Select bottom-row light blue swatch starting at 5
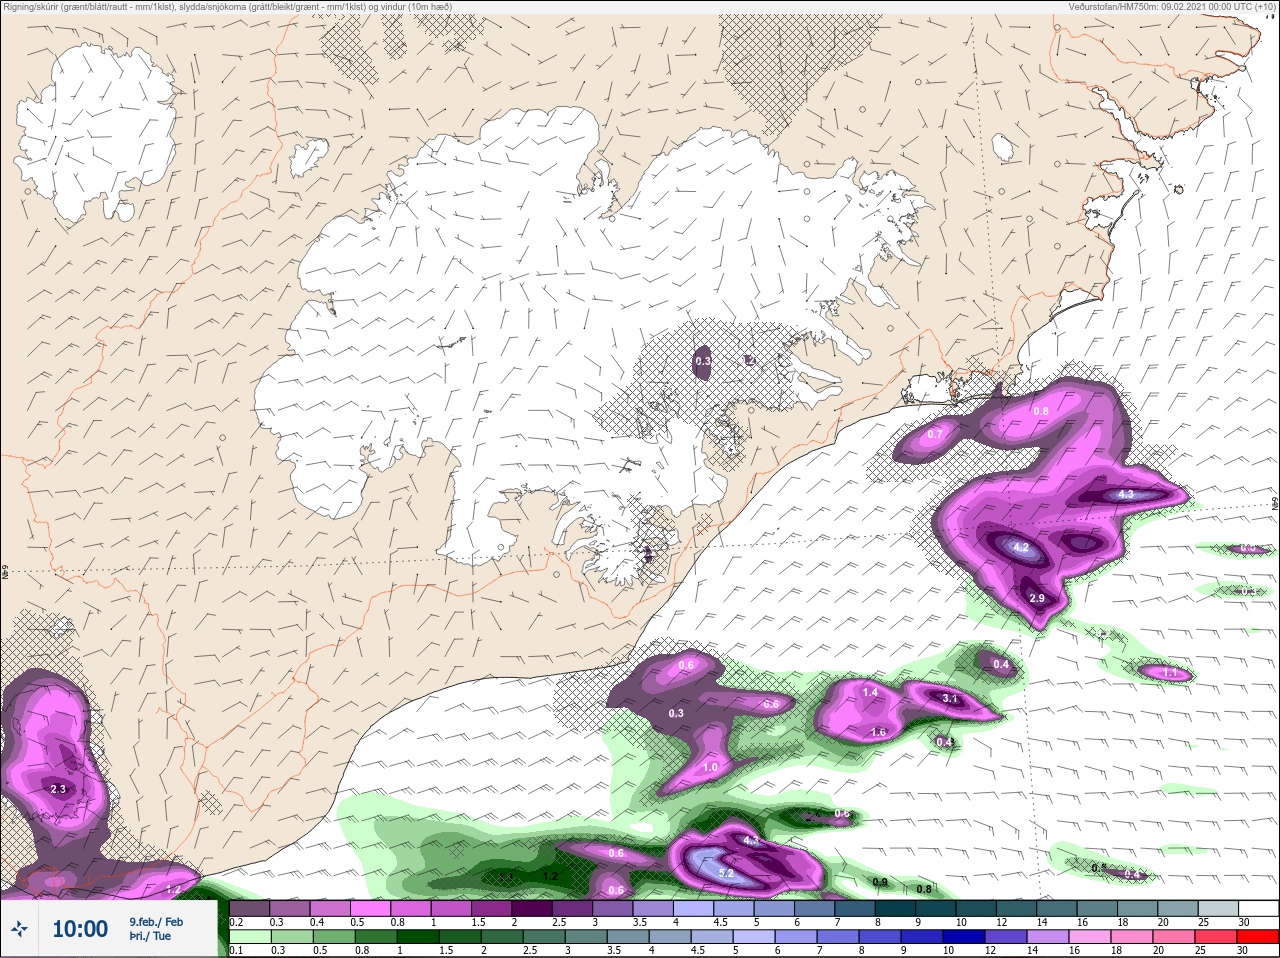The image size is (1280, 958). tap(753, 937)
